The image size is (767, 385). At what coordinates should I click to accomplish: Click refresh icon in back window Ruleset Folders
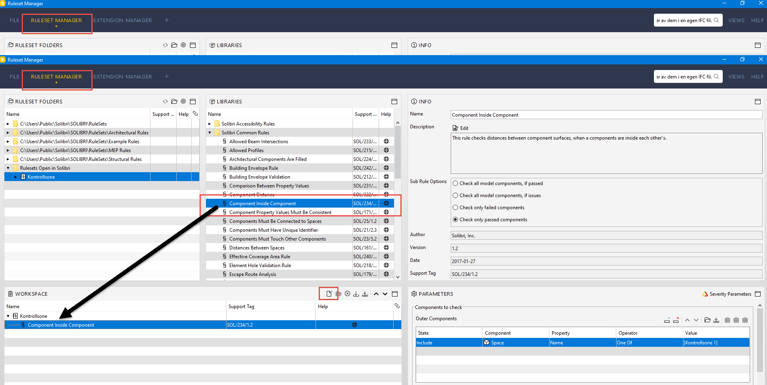(165, 45)
